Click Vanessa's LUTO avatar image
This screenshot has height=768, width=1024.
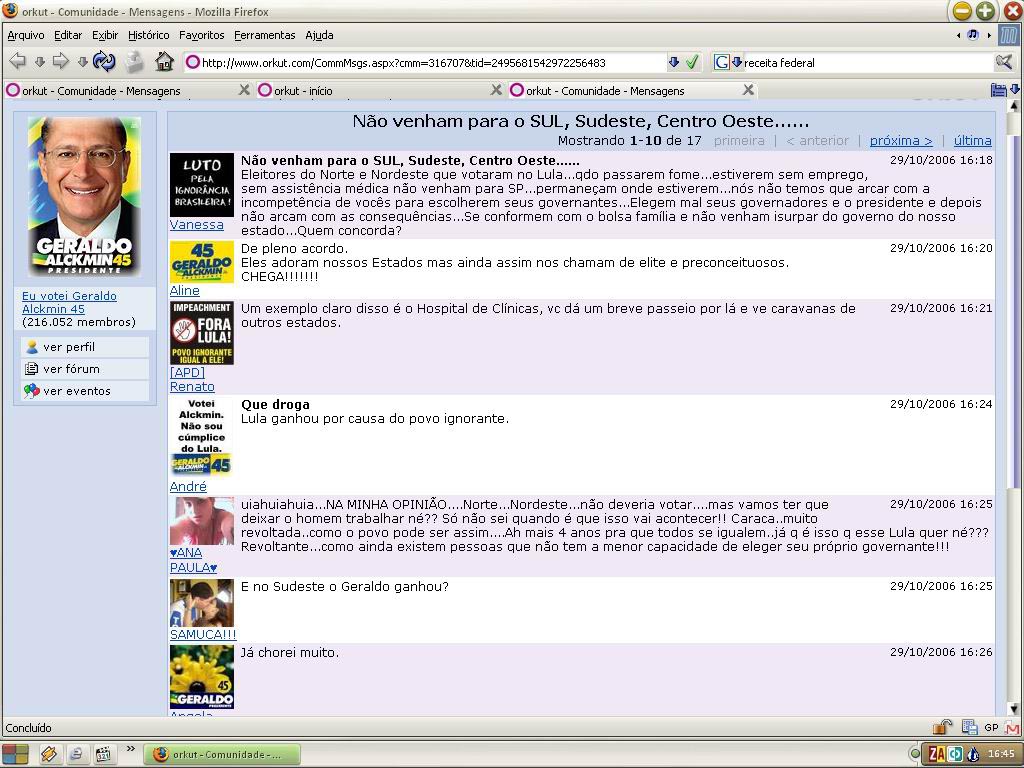pyautogui.click(x=201, y=185)
